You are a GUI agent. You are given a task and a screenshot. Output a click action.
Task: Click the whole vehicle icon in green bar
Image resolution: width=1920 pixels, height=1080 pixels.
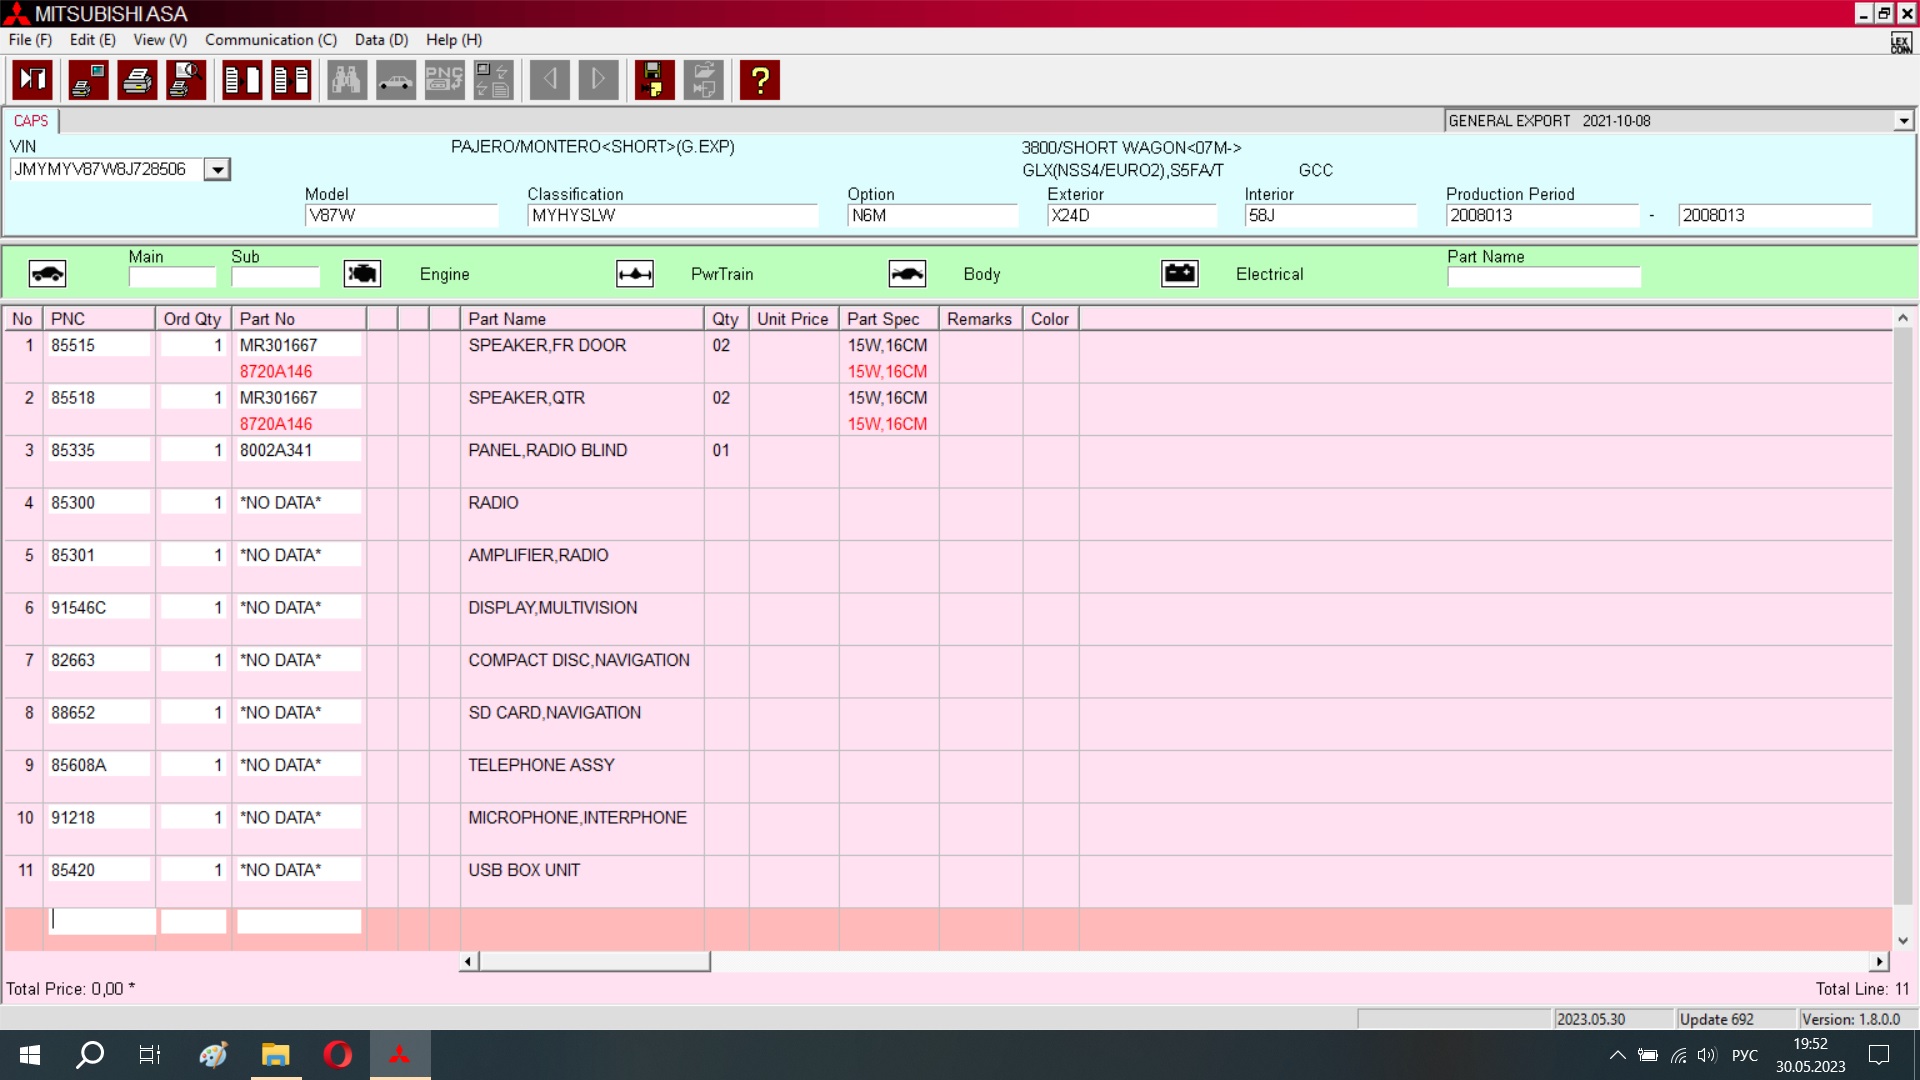(x=47, y=274)
